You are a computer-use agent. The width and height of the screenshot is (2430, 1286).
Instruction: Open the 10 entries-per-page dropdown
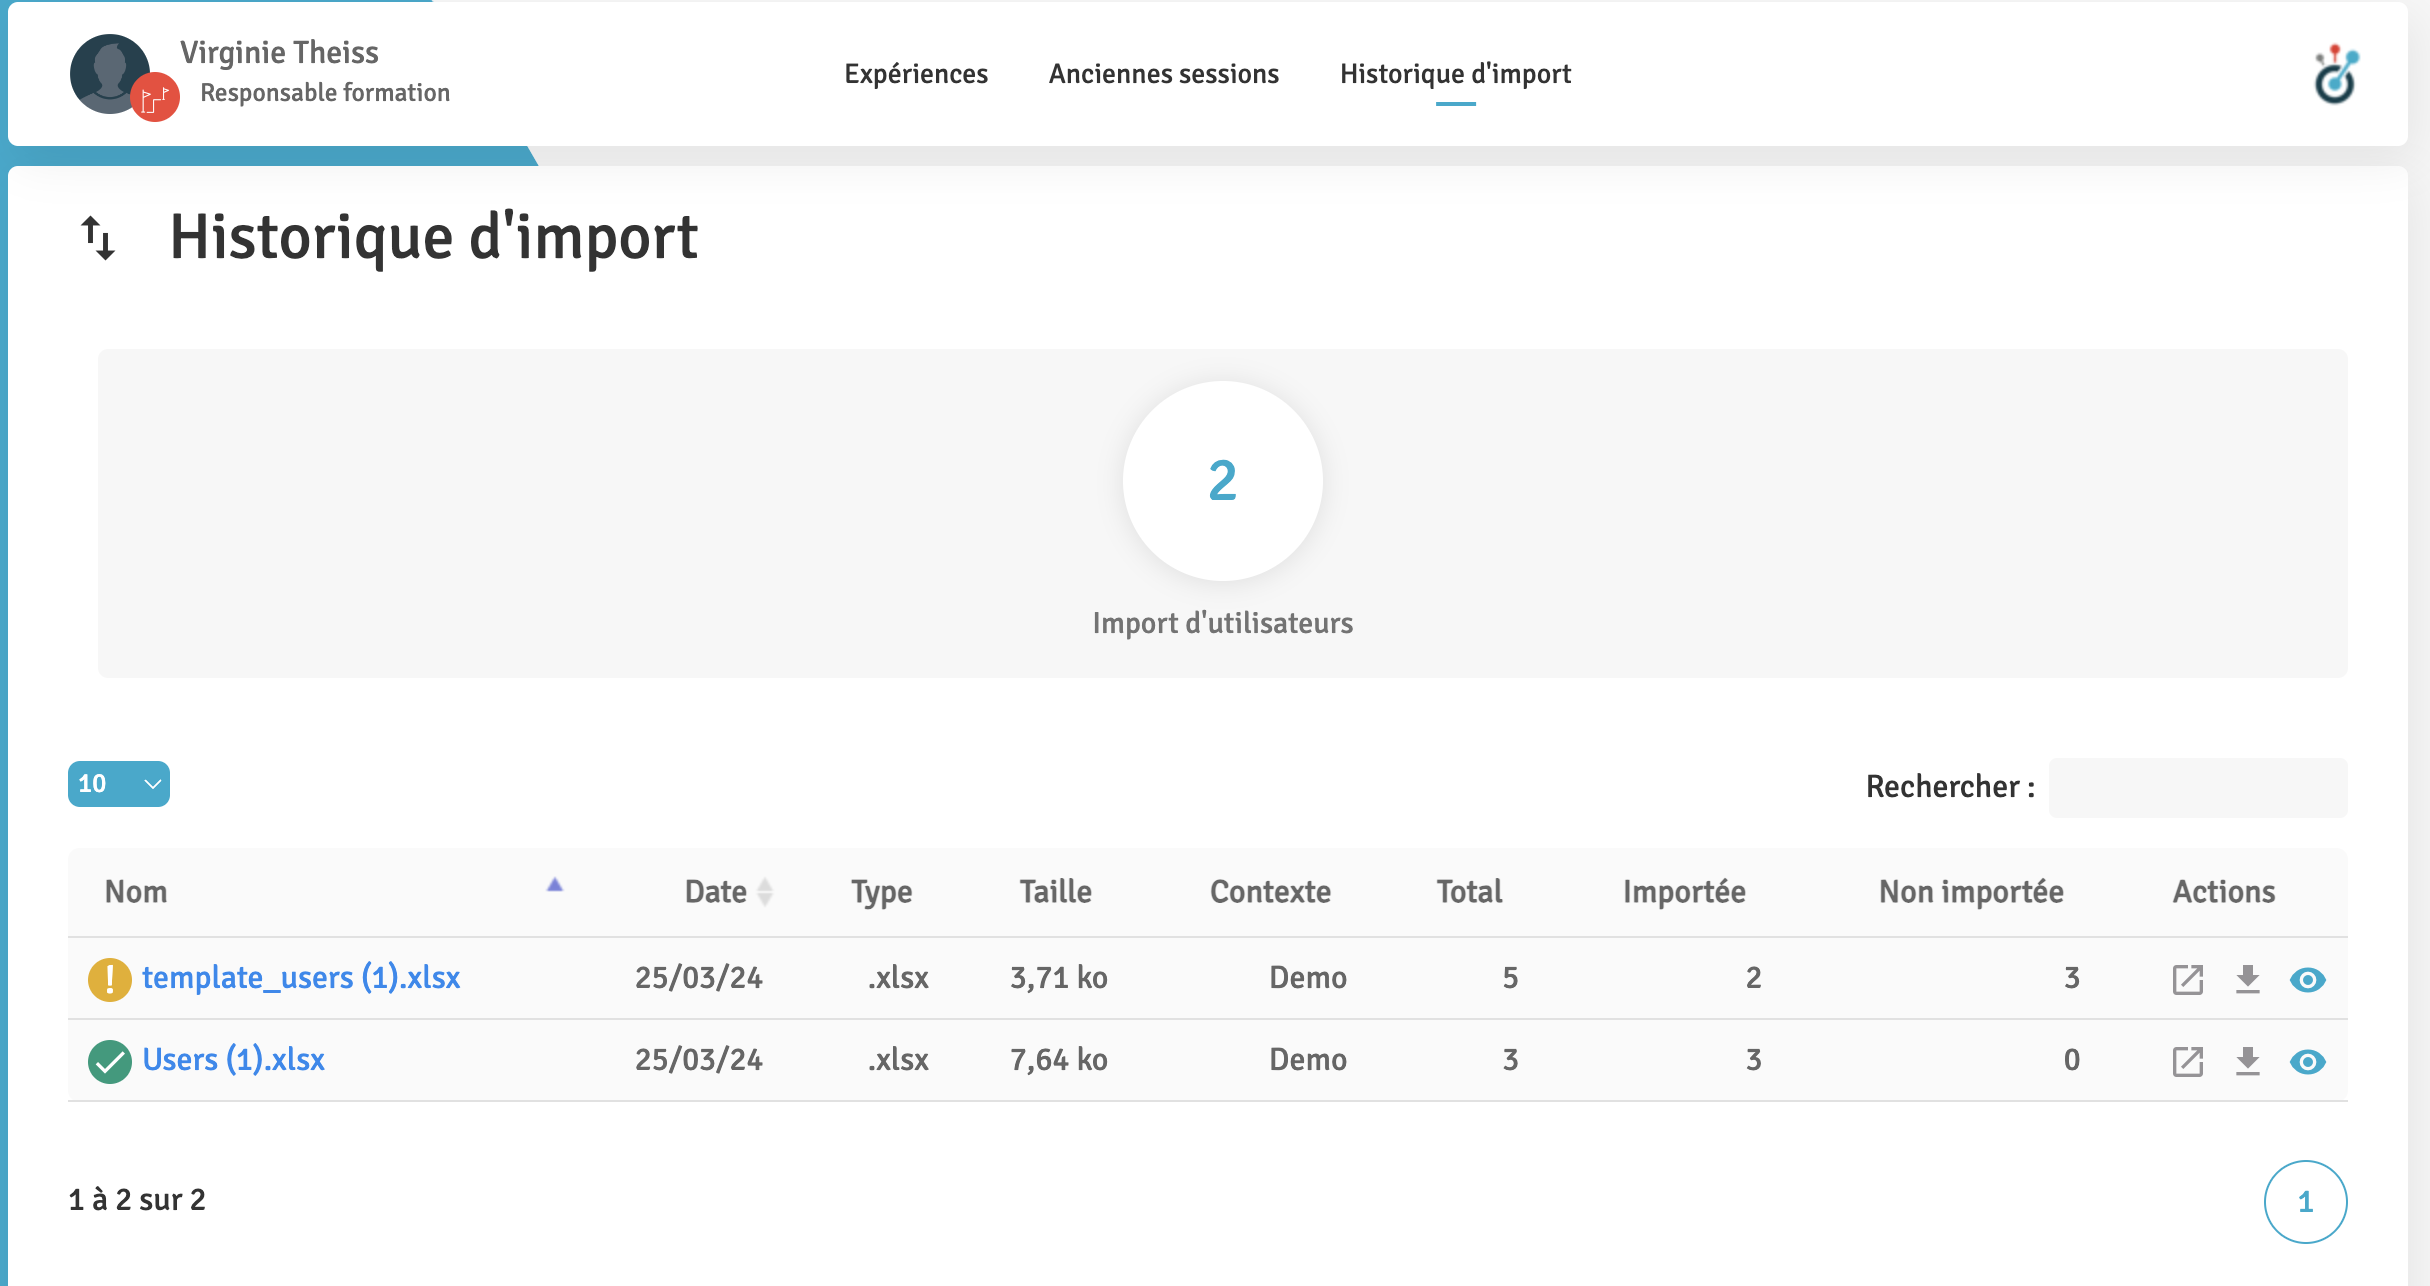(118, 784)
